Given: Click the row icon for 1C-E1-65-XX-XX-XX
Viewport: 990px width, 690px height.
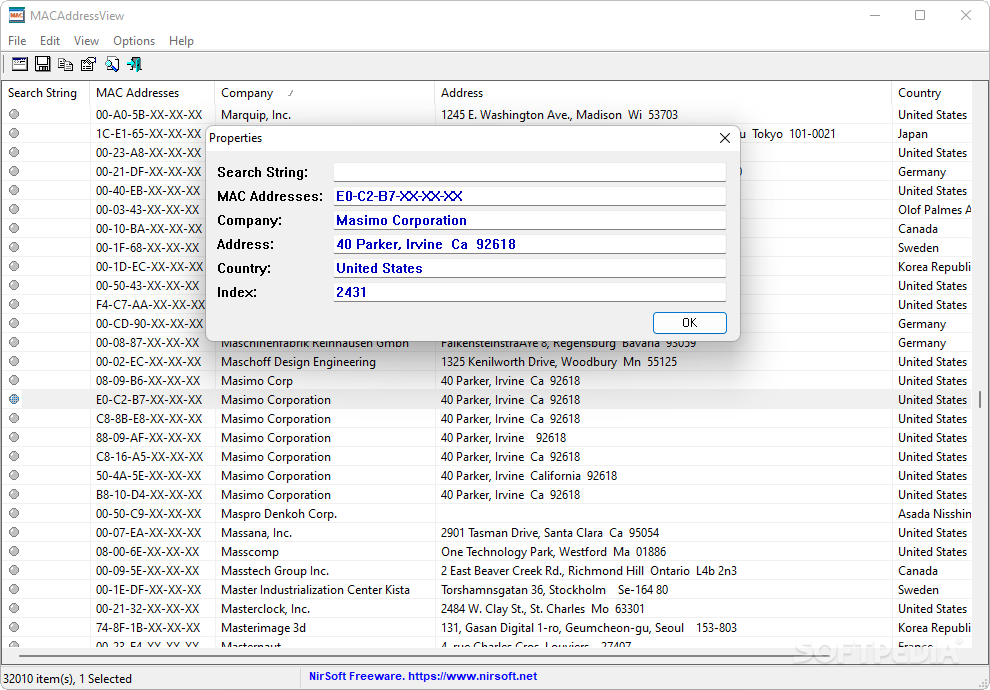Looking at the screenshot, I should click(14, 133).
